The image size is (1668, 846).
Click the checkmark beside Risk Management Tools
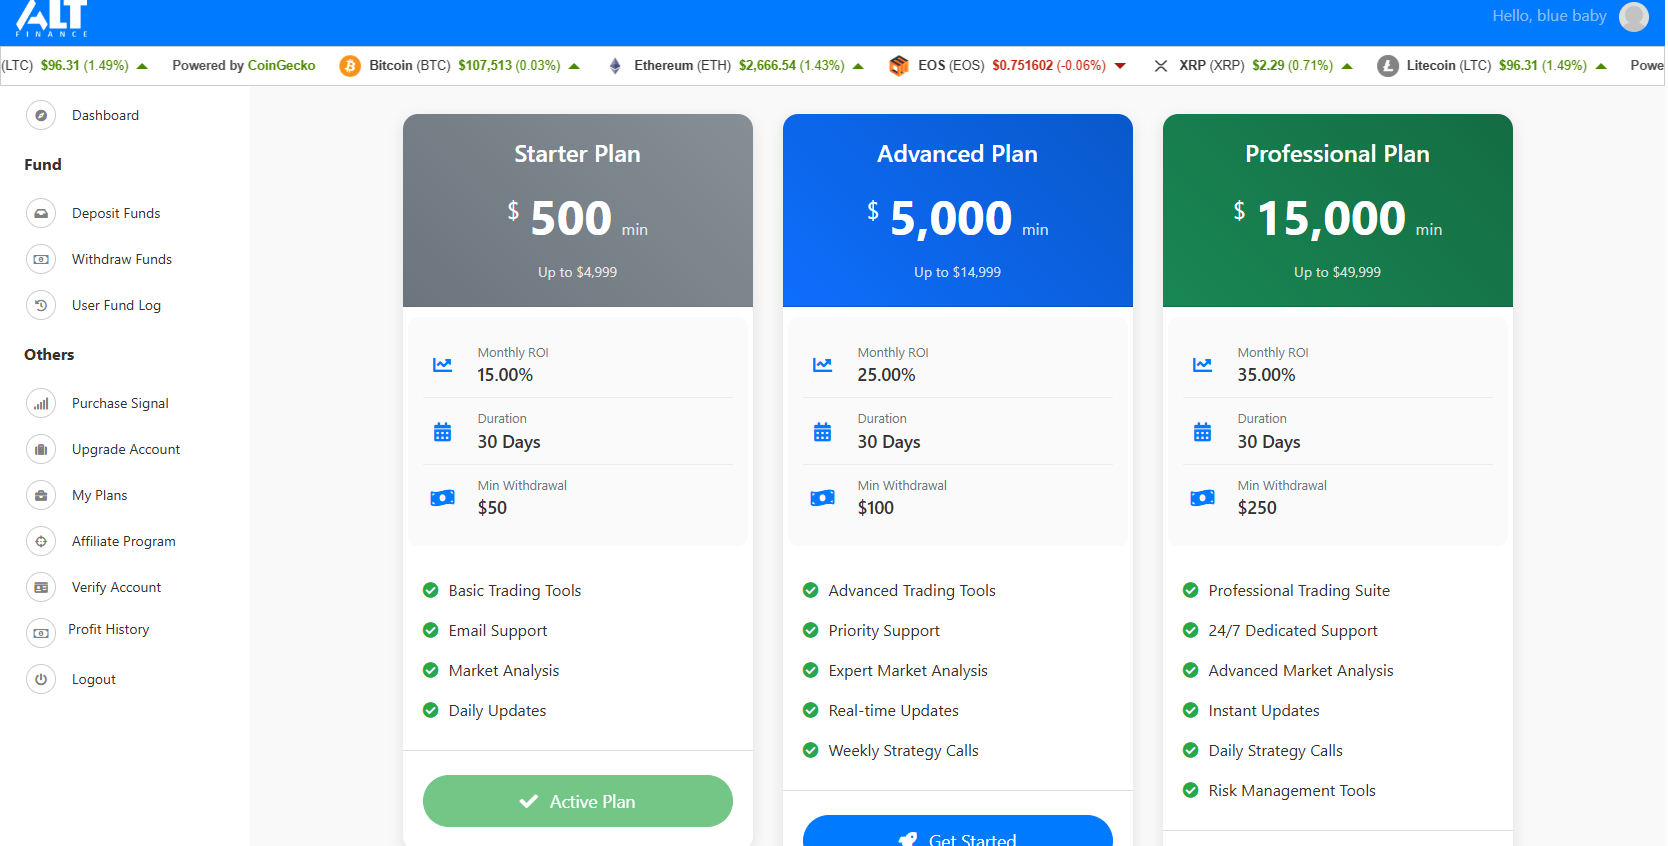[x=1191, y=790]
